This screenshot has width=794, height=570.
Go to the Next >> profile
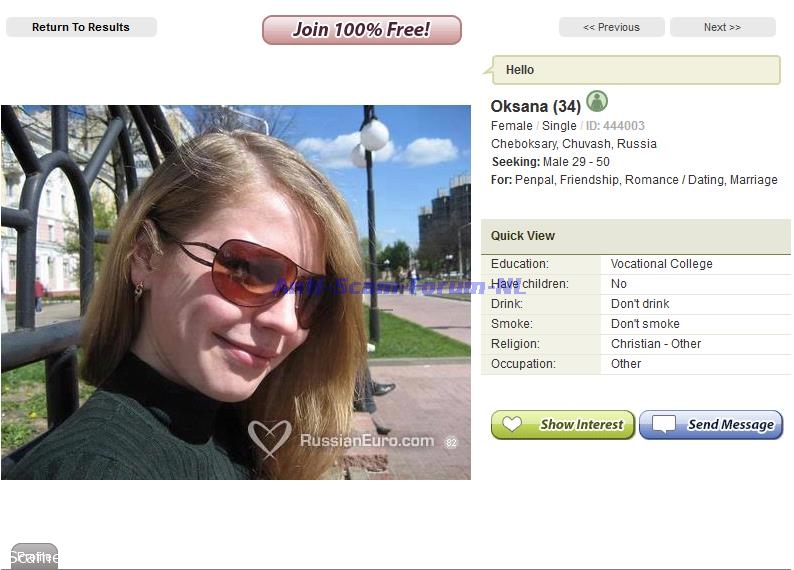pos(722,27)
